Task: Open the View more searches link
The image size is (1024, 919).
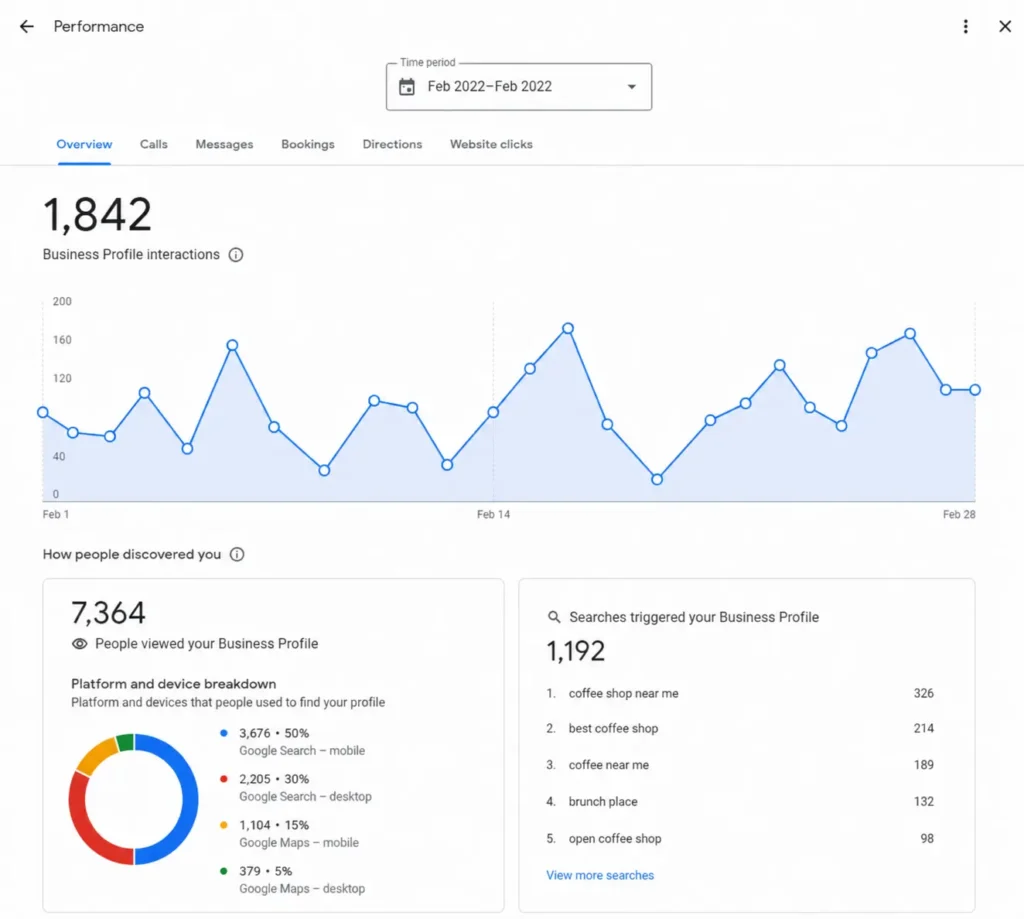Action: [x=600, y=875]
